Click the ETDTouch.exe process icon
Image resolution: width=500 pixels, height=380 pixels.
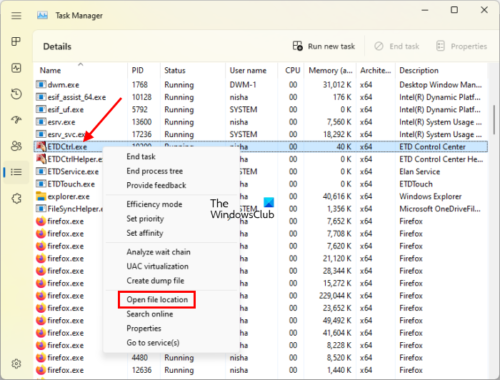pyautogui.click(x=41, y=184)
